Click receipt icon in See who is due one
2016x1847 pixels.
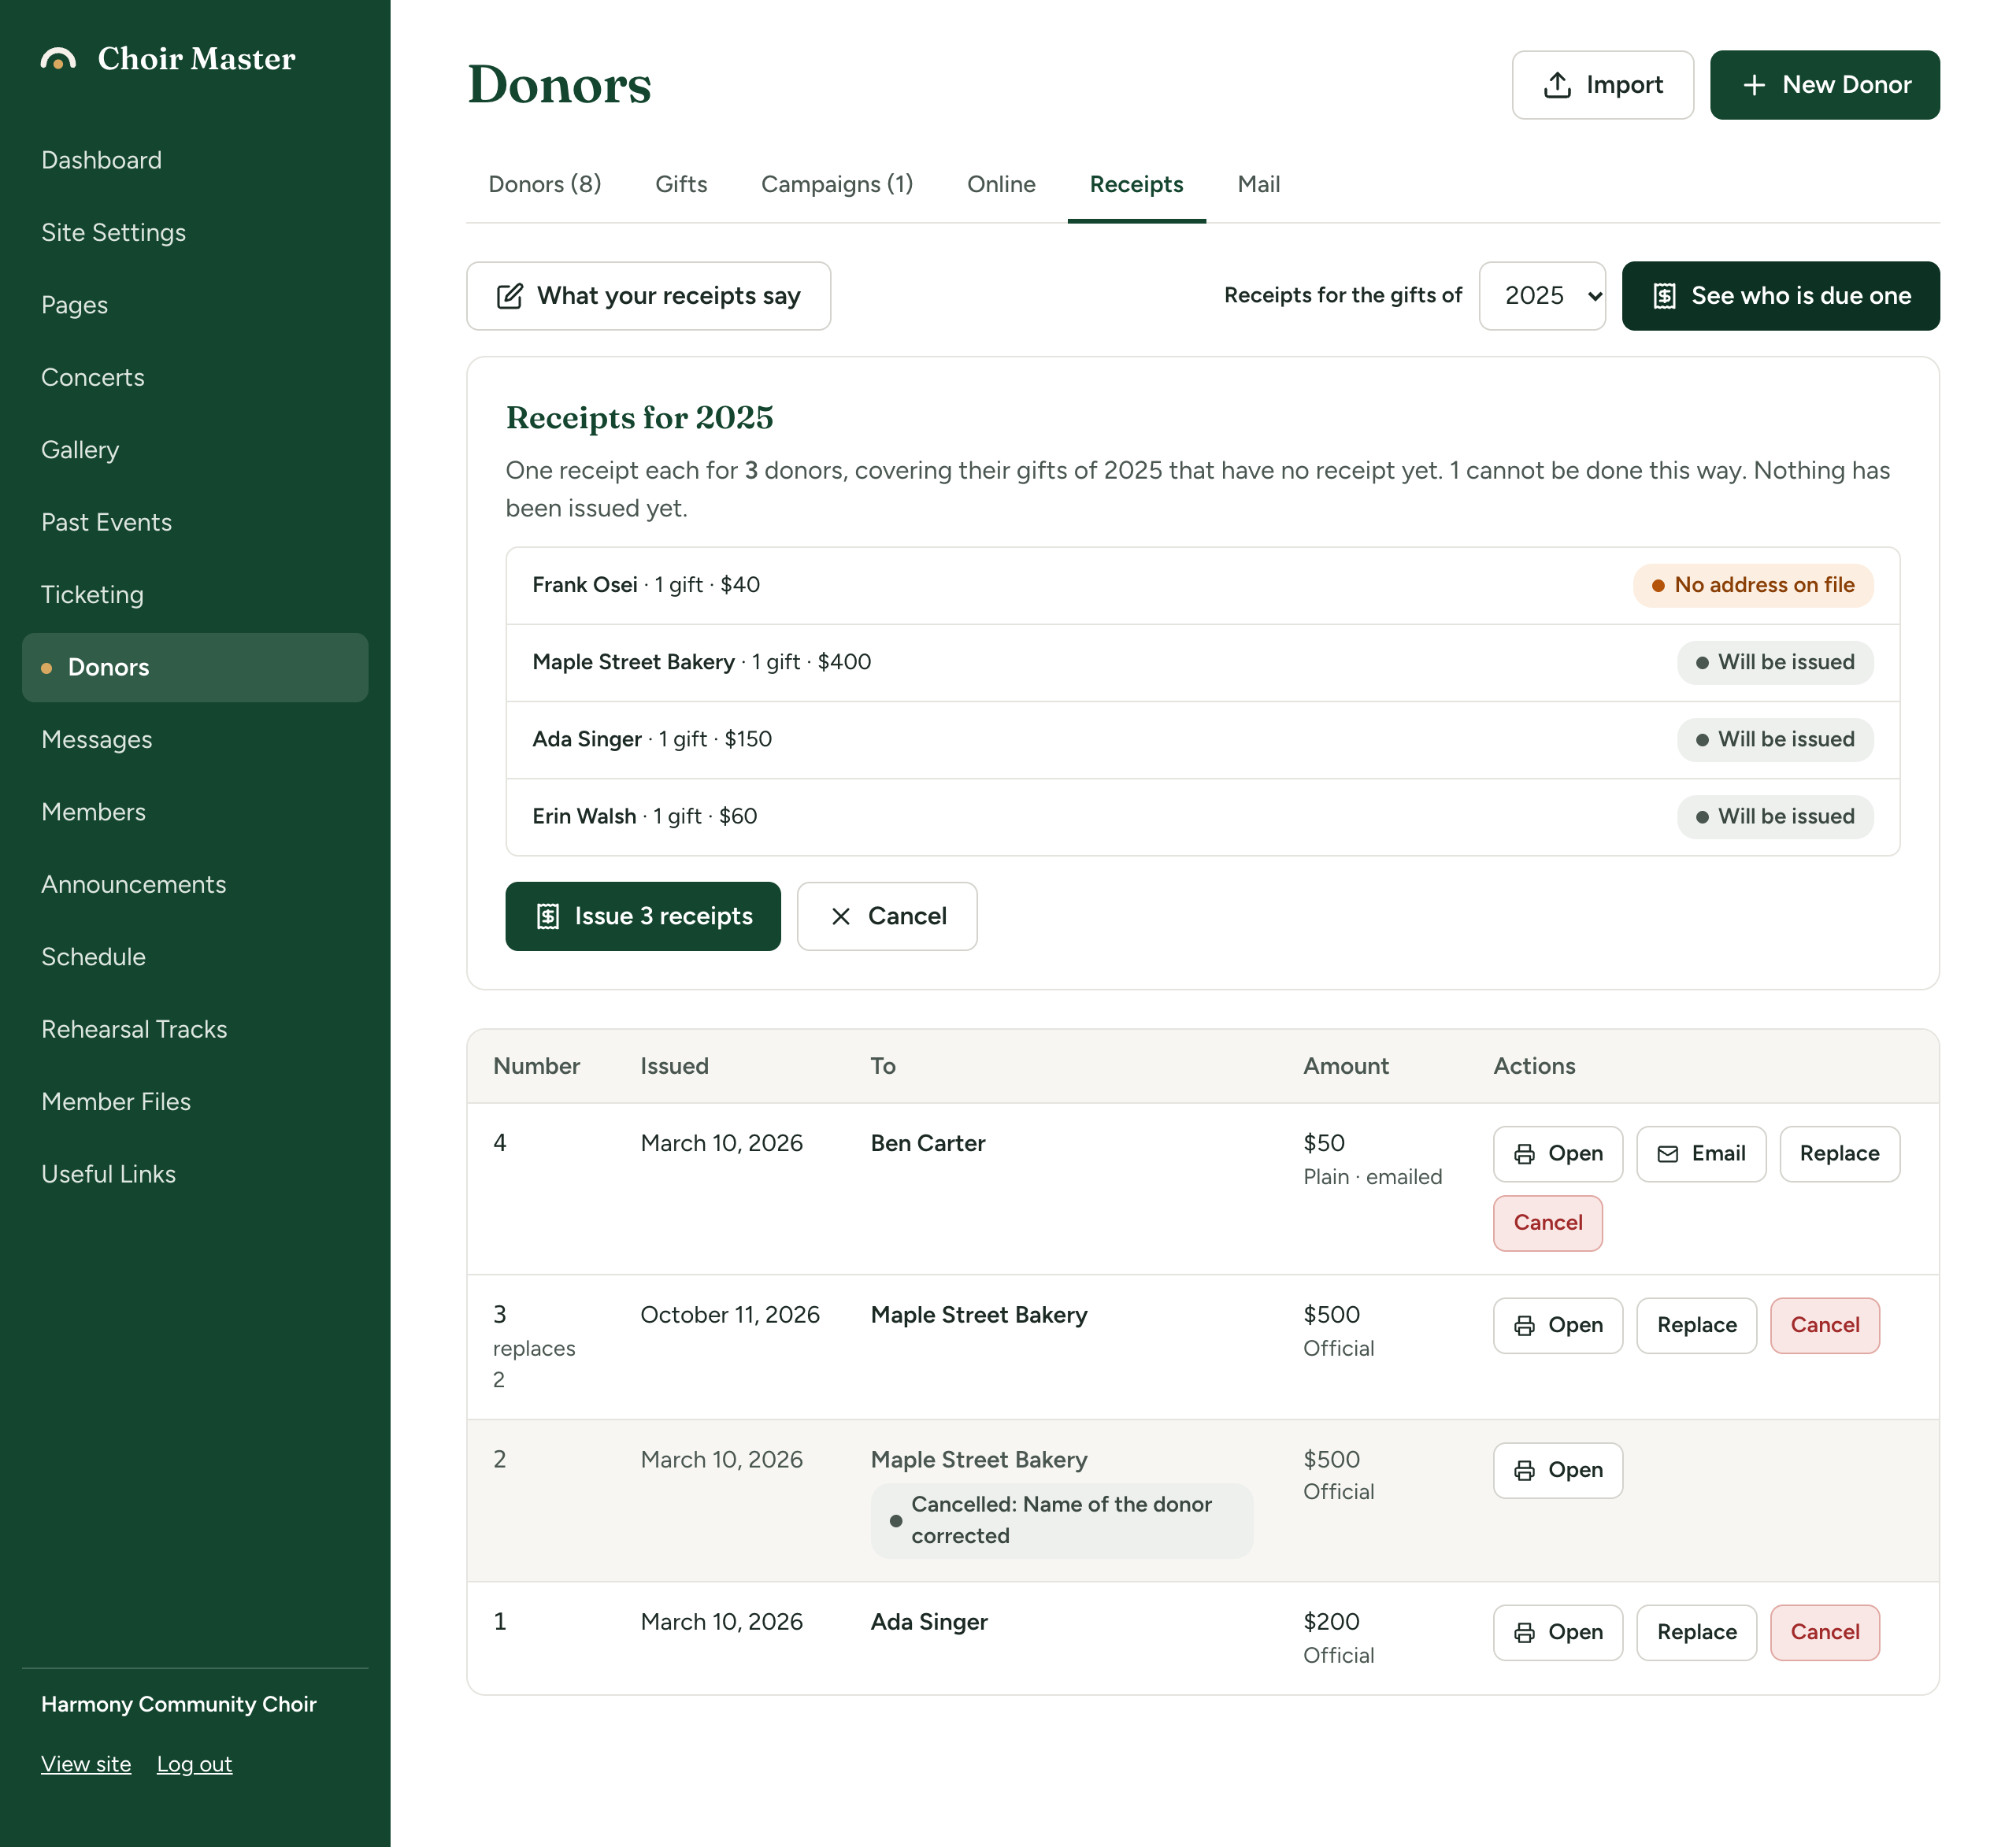click(1664, 296)
